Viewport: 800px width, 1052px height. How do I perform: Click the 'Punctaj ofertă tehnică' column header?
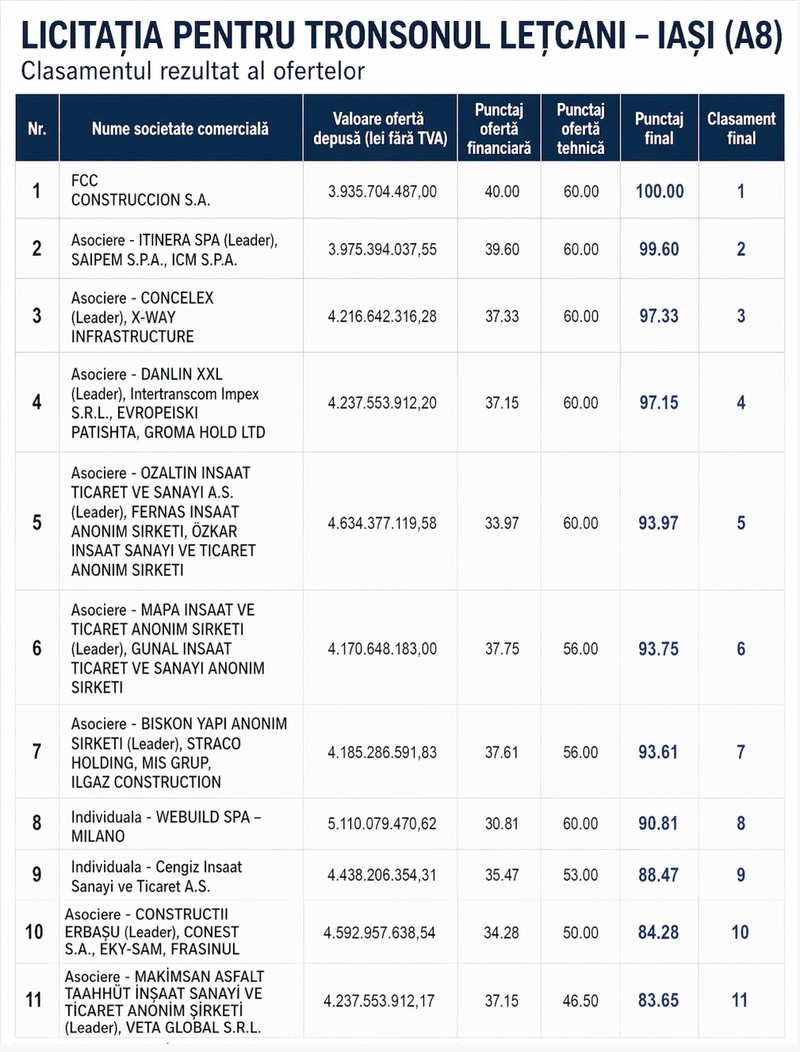click(581, 128)
